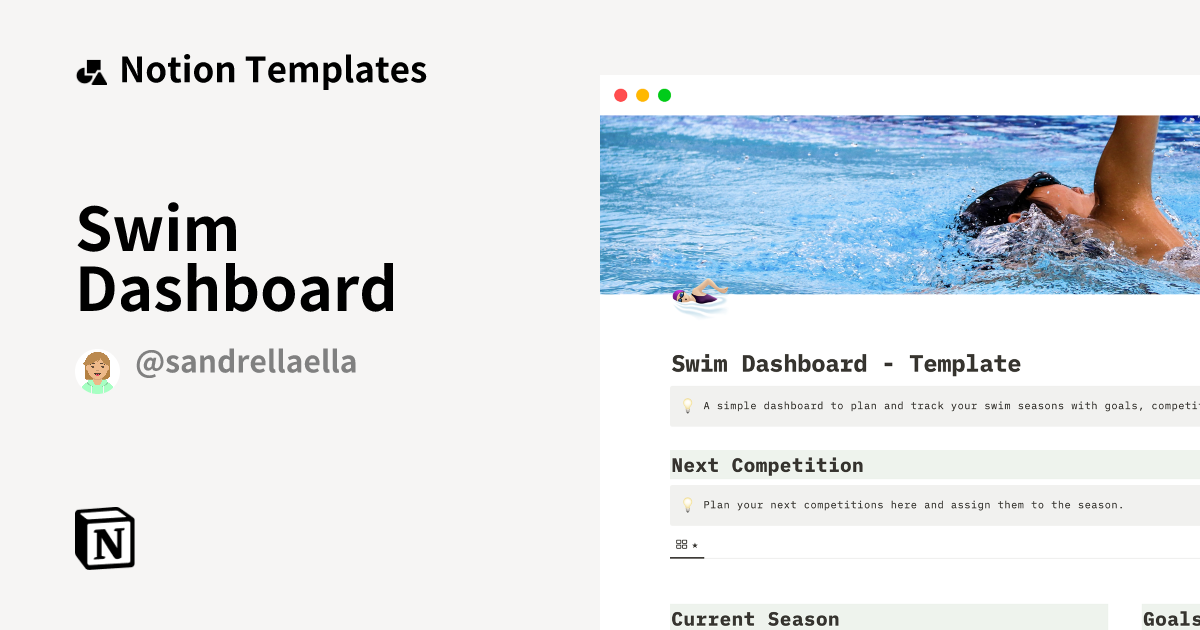Select the Next Competition section heading
Viewport: 1200px width, 630px height.
pyautogui.click(x=767, y=465)
